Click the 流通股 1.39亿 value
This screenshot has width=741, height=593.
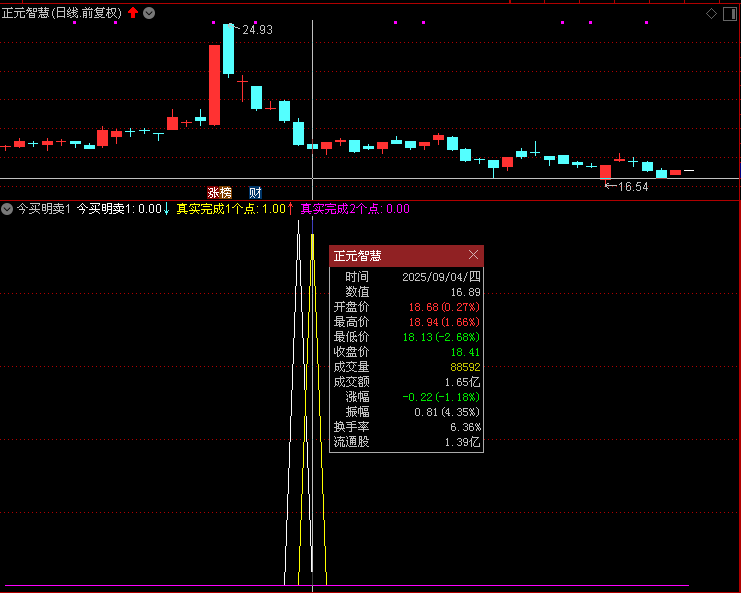tap(463, 442)
